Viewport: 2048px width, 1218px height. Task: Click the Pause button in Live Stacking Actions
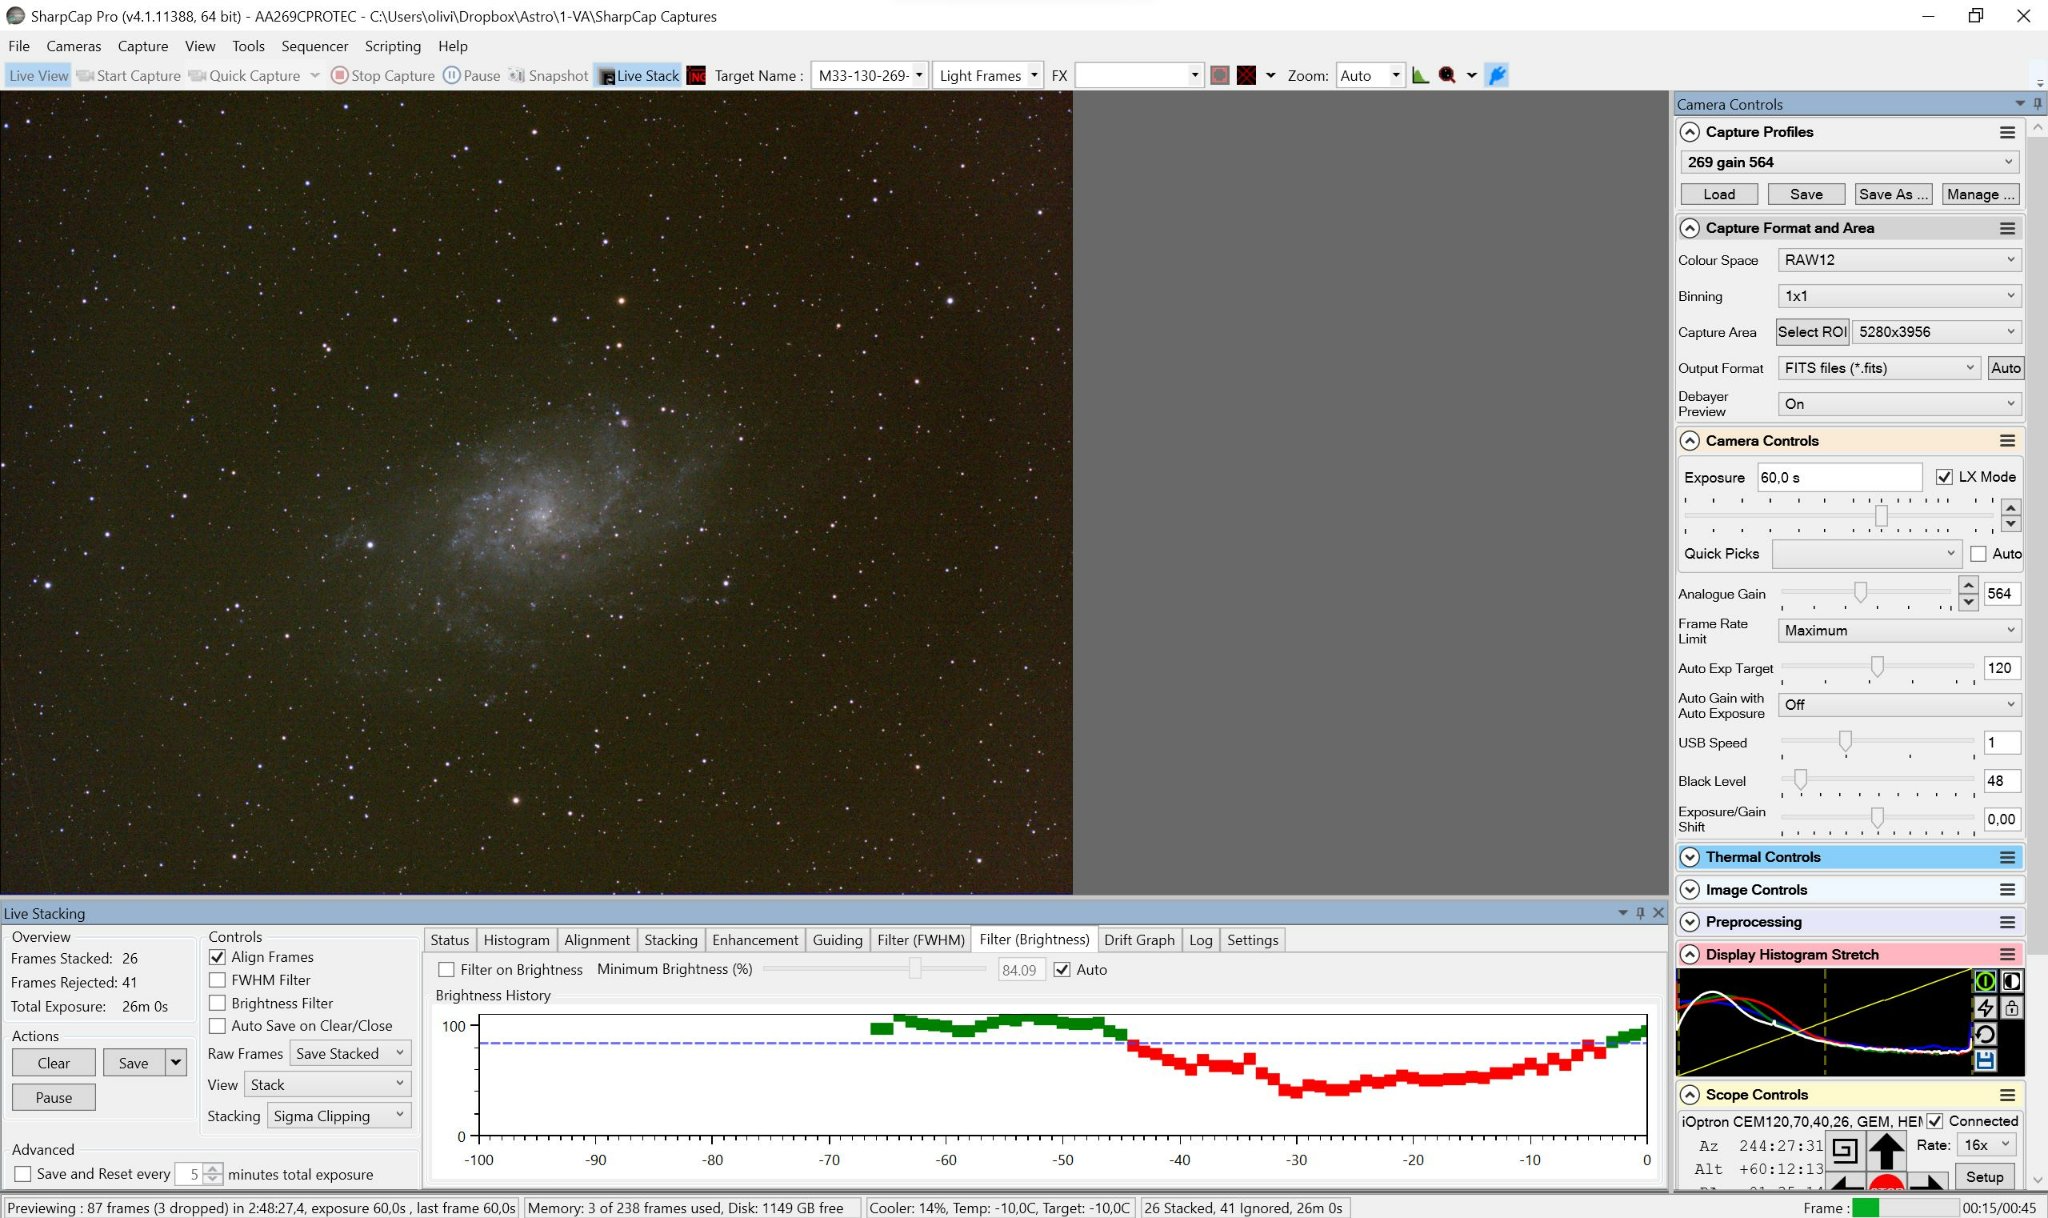click(x=54, y=1097)
